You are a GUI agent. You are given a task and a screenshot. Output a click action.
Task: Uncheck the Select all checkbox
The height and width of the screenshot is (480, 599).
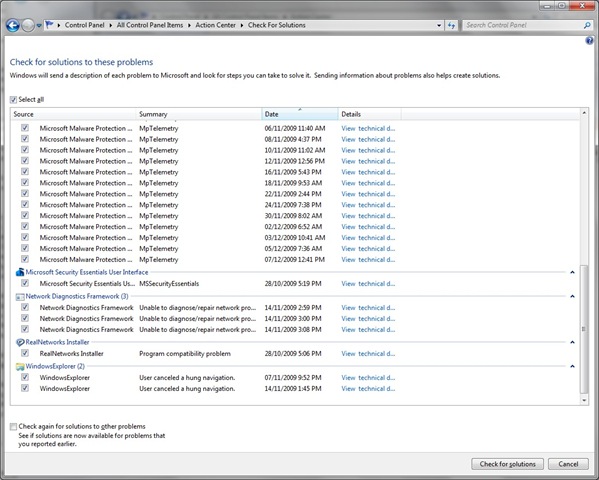[x=13, y=100]
